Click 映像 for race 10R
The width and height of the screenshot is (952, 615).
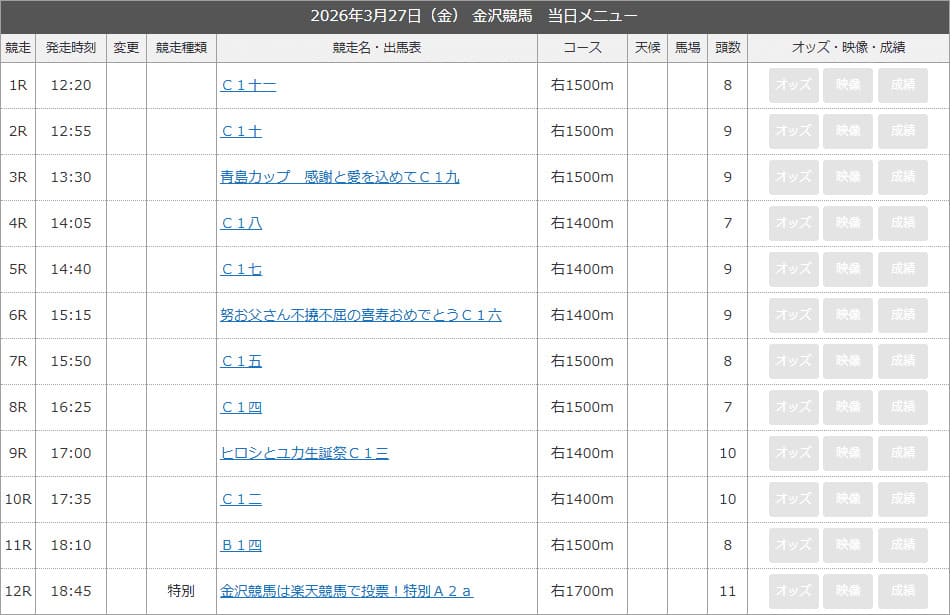click(848, 499)
